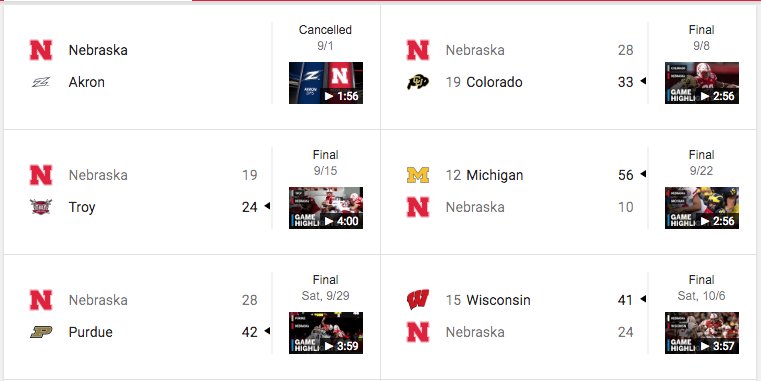
Task: Open the 12 Michigan team link
Action: (x=484, y=175)
